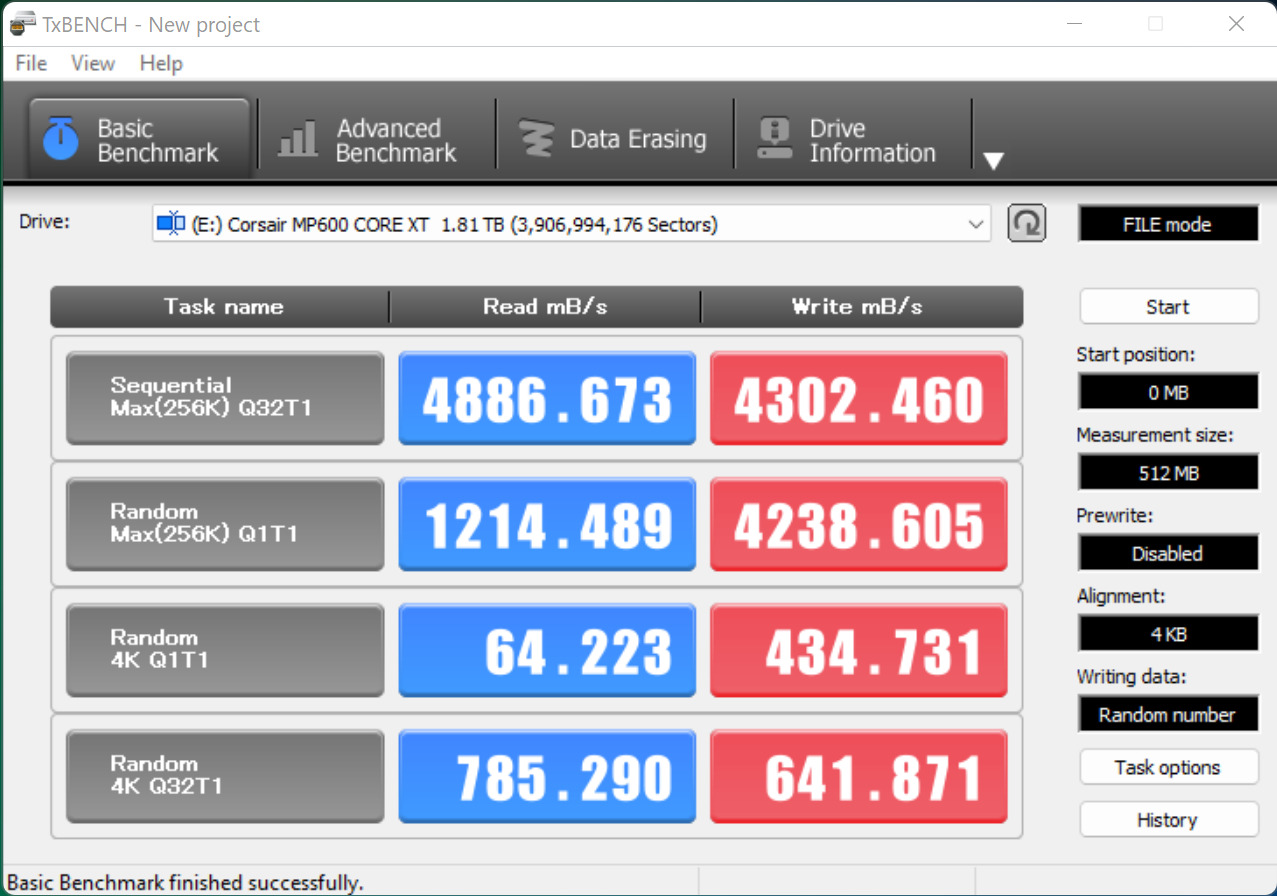Open the Drive selection dropdown

(976, 225)
